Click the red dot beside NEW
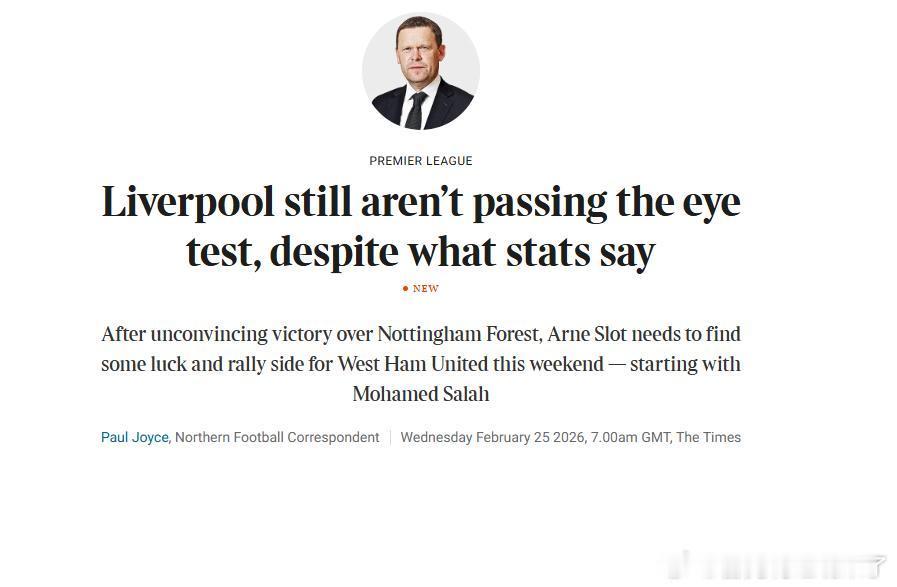The height and width of the screenshot is (587, 897). [405, 289]
